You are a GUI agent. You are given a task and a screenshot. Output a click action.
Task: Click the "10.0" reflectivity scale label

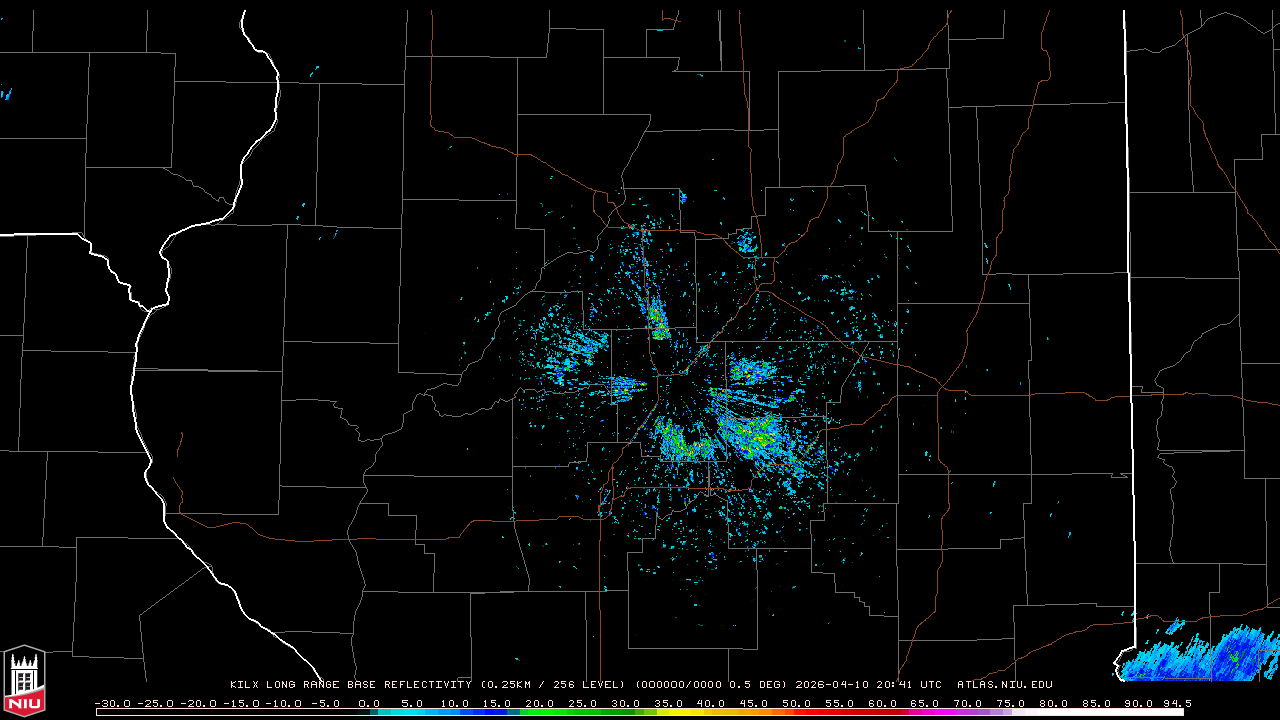(455, 704)
